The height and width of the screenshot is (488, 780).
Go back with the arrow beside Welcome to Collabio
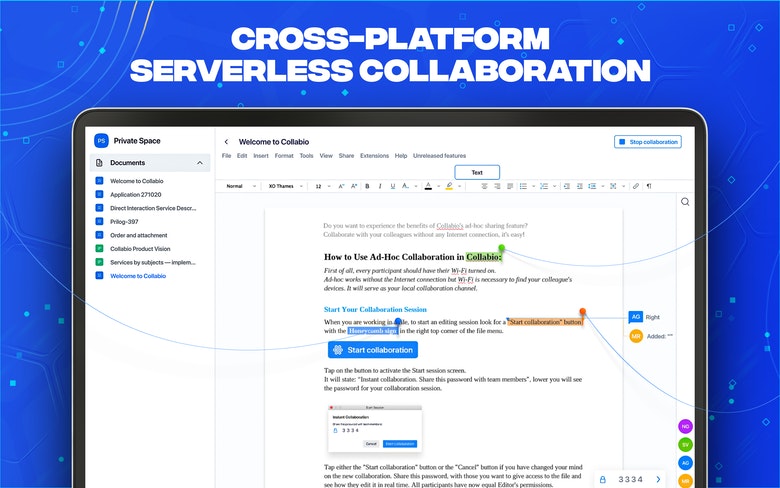[226, 142]
